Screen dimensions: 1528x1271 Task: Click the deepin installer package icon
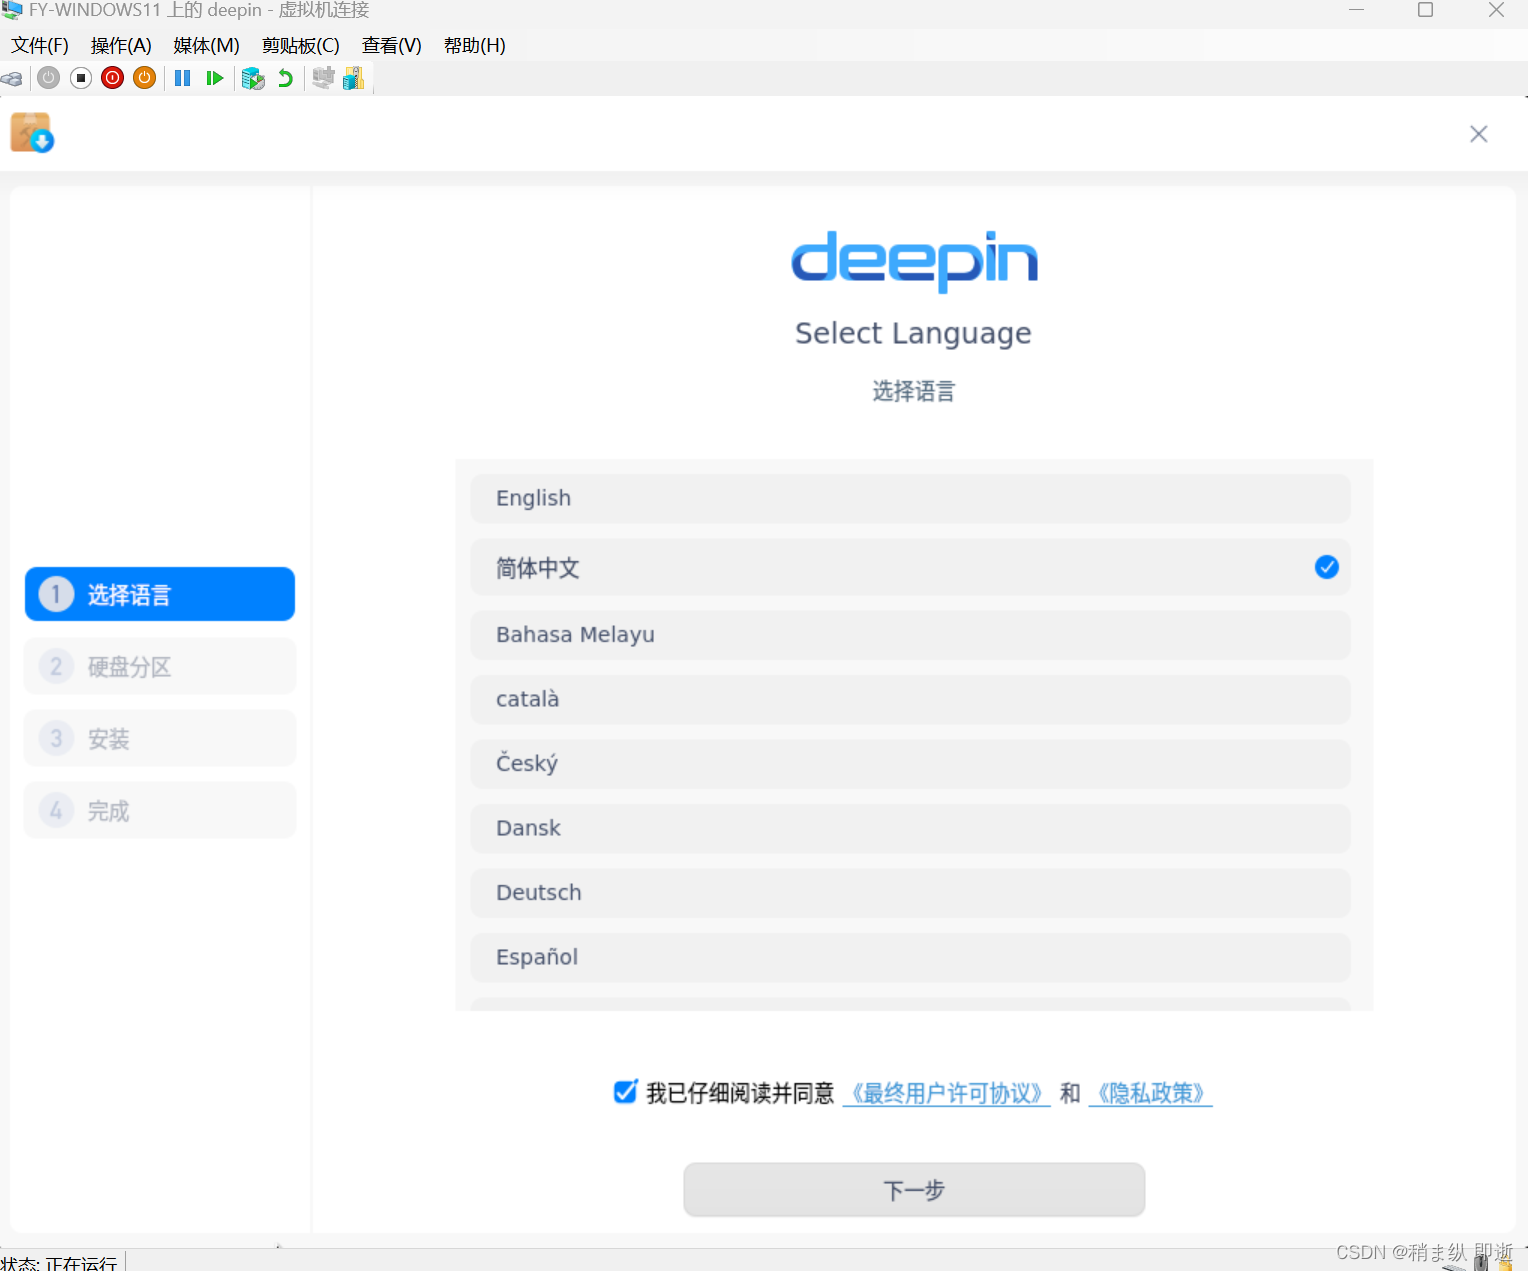30,132
